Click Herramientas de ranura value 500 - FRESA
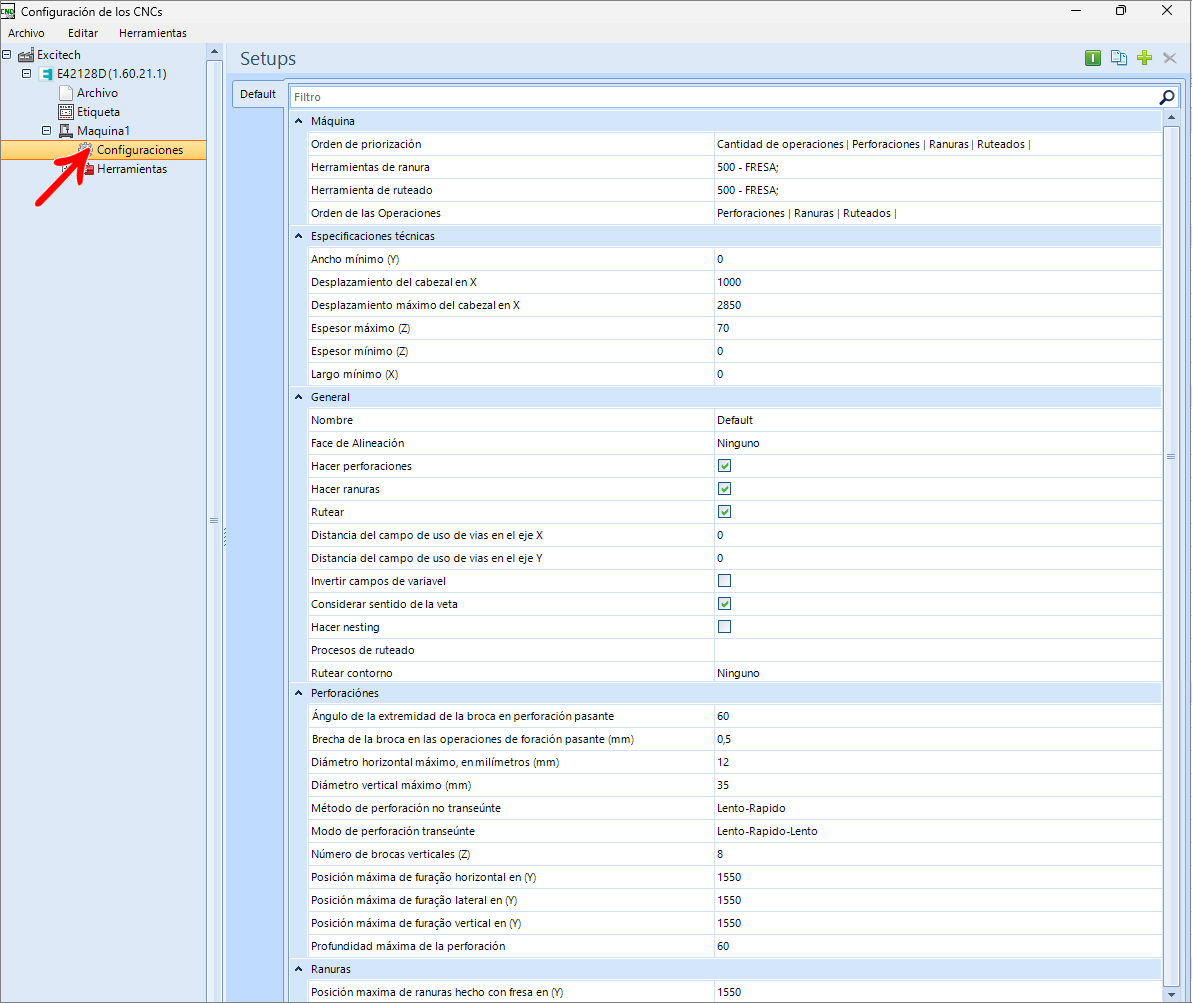This screenshot has width=1193, height=1004. point(937,167)
